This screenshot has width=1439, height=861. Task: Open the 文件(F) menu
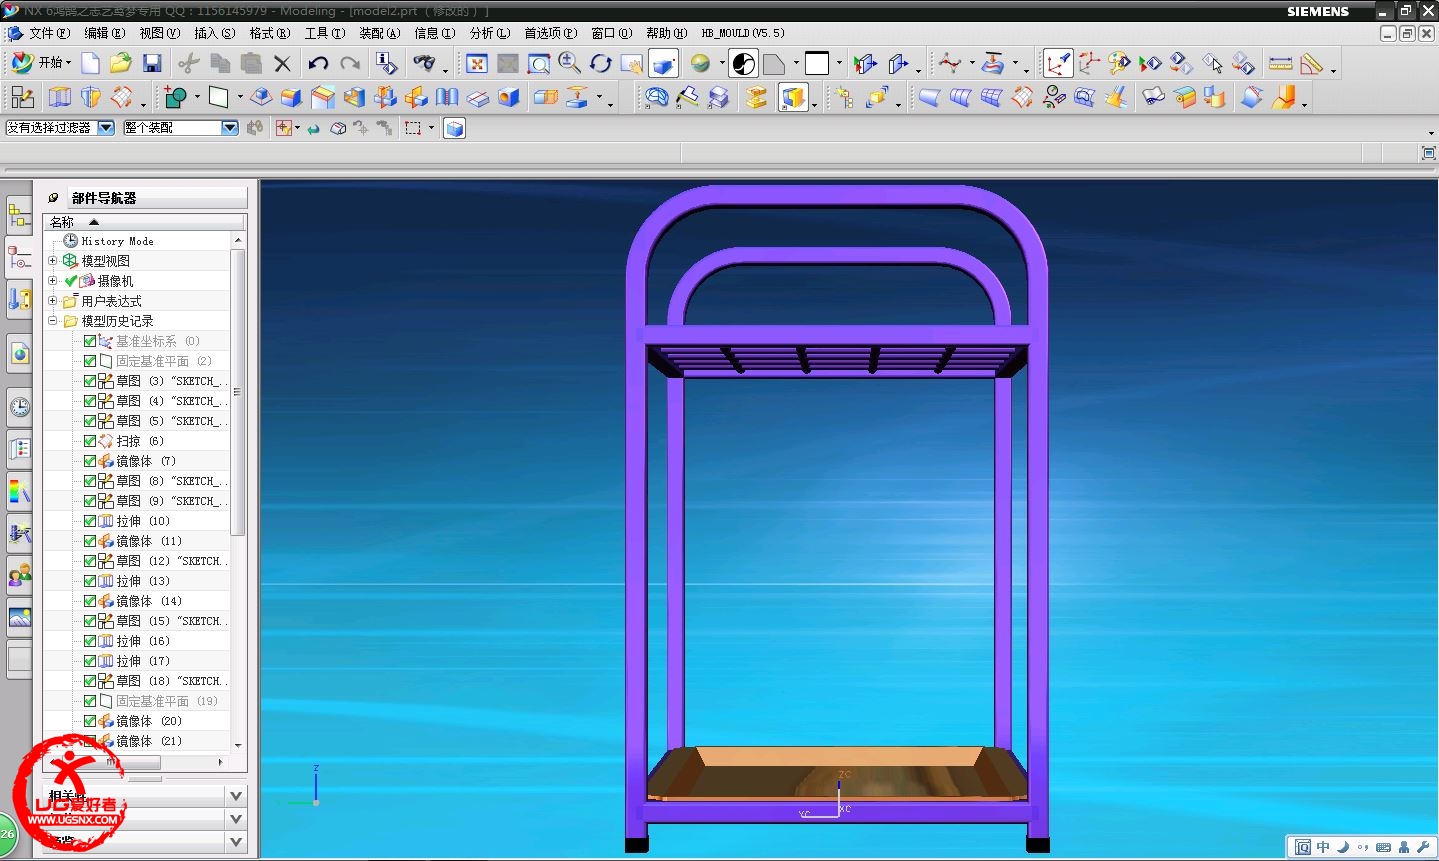[49, 33]
